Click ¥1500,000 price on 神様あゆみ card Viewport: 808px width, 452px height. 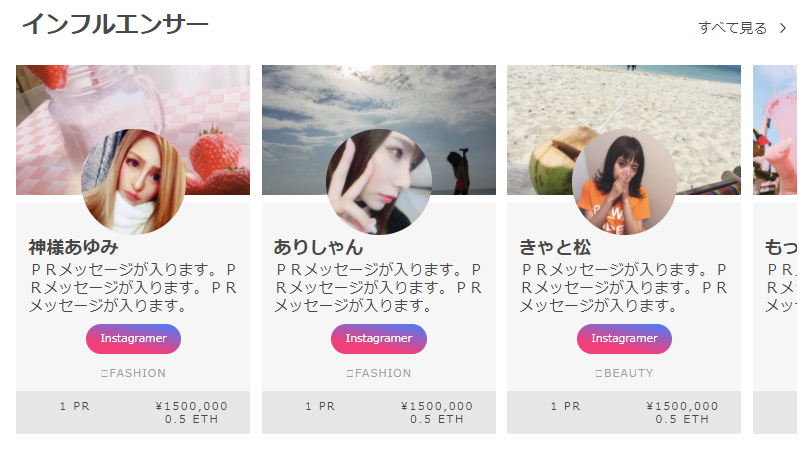pos(192,406)
